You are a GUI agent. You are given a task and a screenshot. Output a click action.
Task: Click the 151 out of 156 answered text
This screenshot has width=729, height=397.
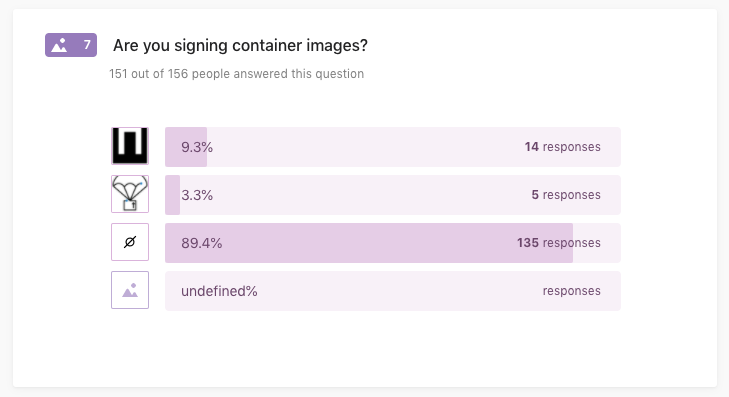click(237, 74)
